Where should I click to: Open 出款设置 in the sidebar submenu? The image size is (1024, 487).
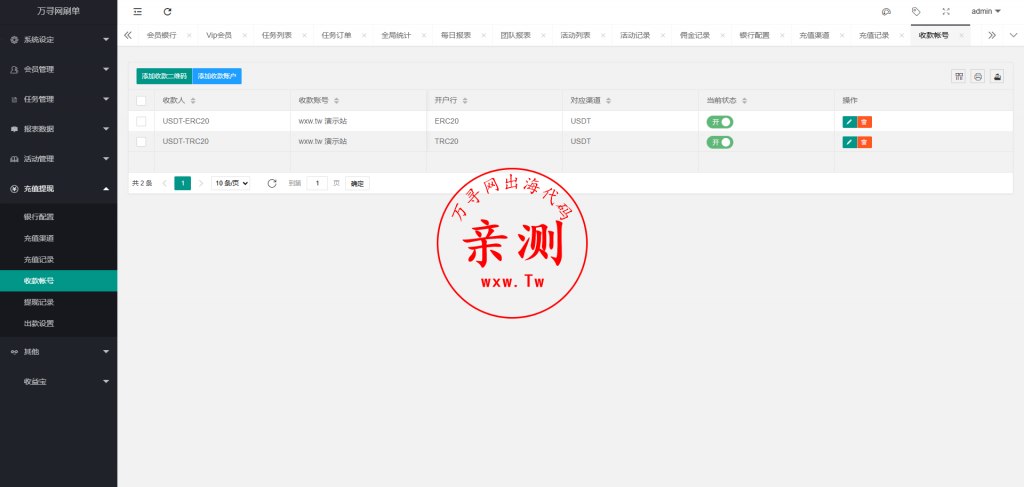point(59,323)
